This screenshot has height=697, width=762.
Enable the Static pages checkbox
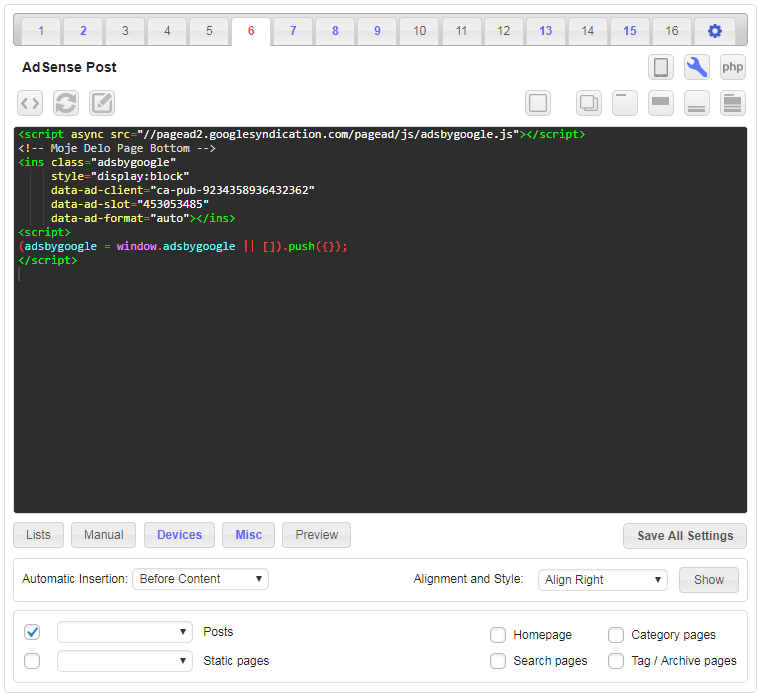pos(32,661)
